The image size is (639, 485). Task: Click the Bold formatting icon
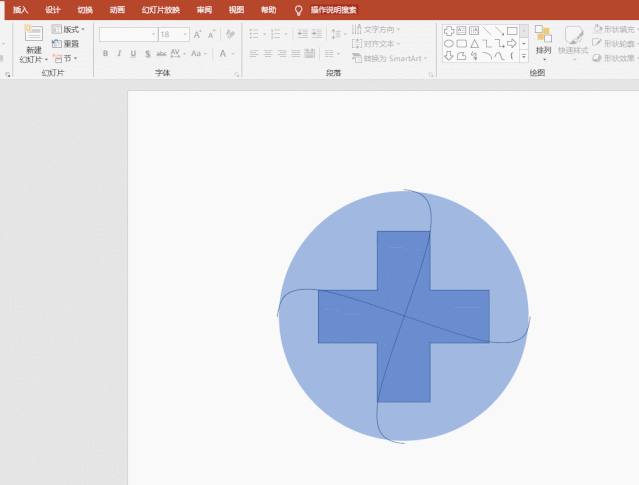[x=105, y=54]
